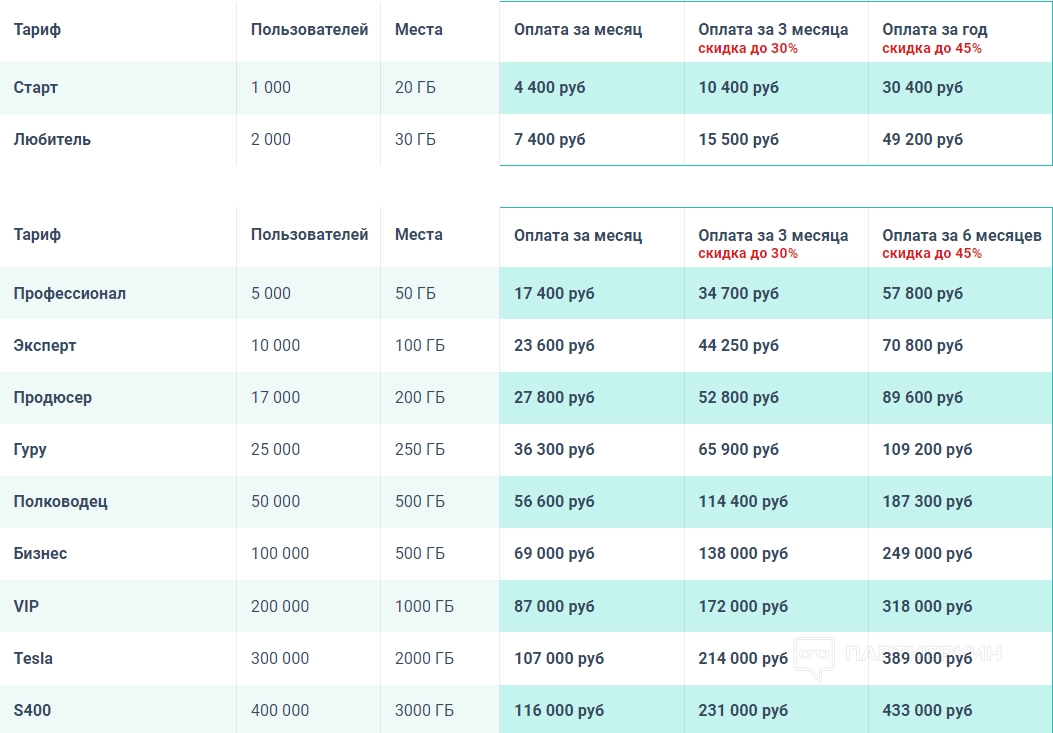This screenshot has height=733, width=1053.
Task: Click the 433 000 руб S400 price
Action: (927, 711)
